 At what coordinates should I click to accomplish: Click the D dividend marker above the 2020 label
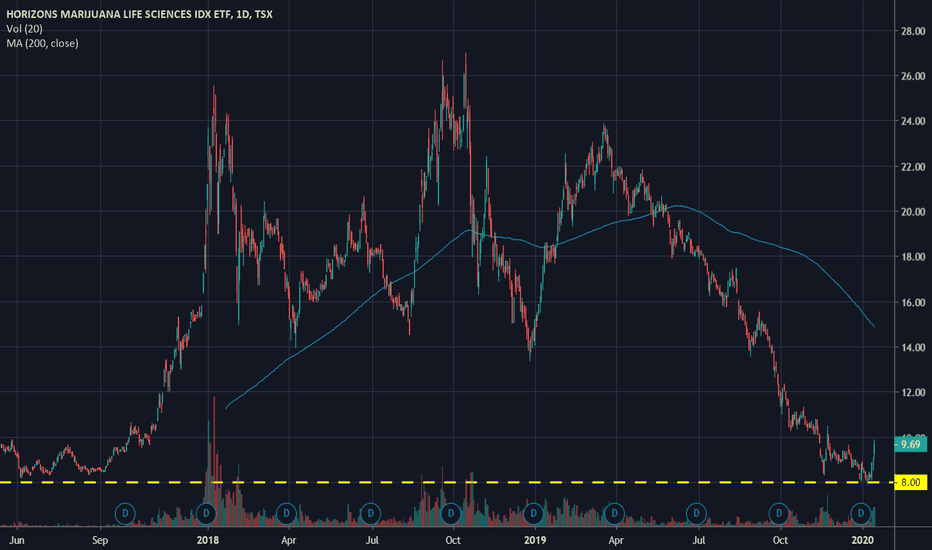click(861, 513)
